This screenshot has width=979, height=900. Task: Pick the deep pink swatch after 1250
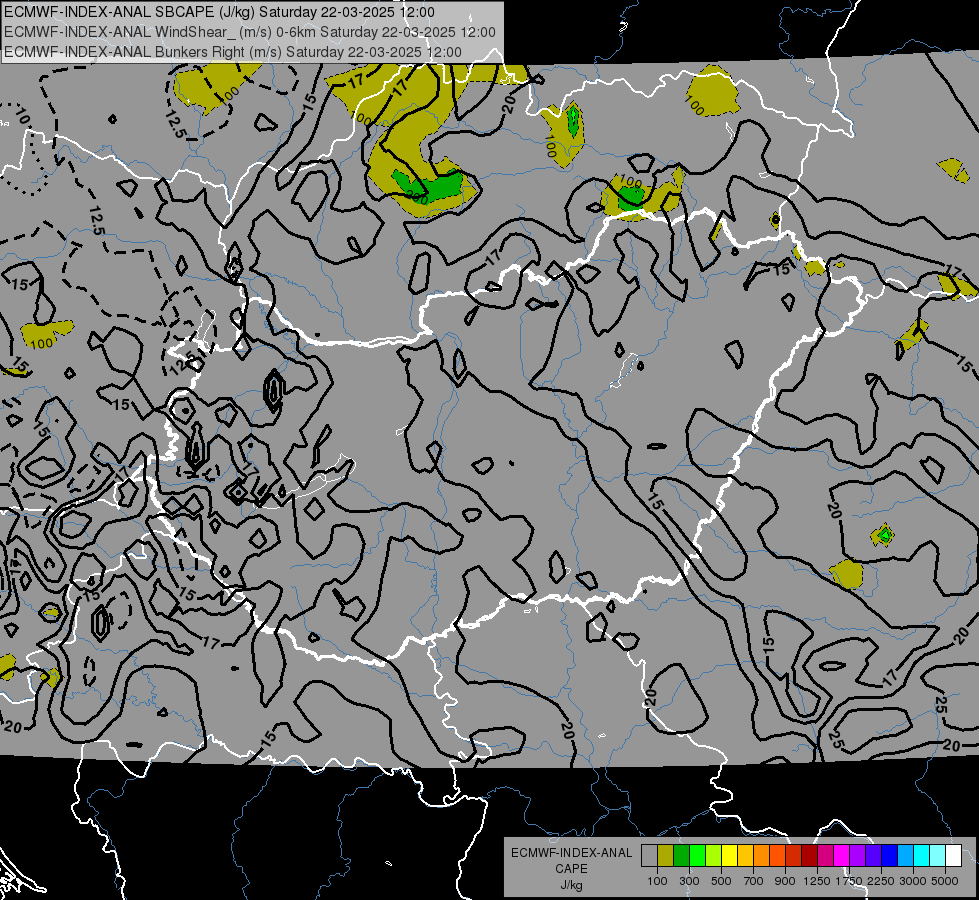click(825, 856)
